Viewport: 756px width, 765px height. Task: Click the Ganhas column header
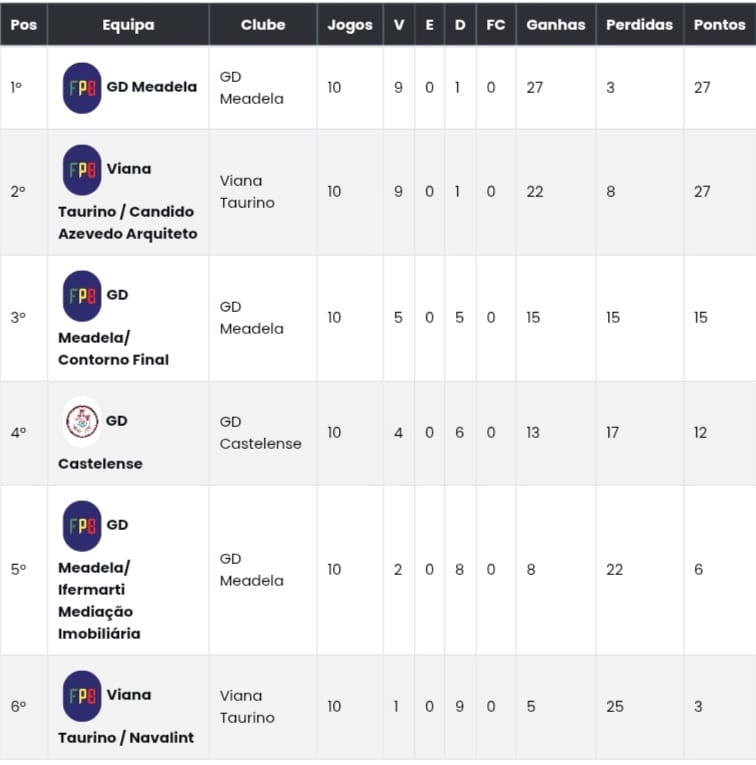pos(555,25)
